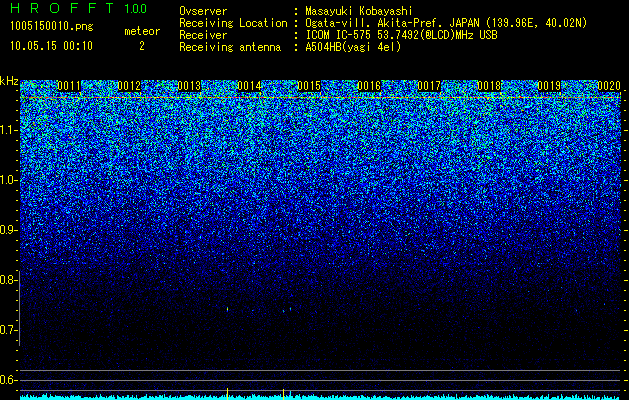Click the 0.8 kHz axis label
The height and width of the screenshot is (400, 629).
pos(8,280)
